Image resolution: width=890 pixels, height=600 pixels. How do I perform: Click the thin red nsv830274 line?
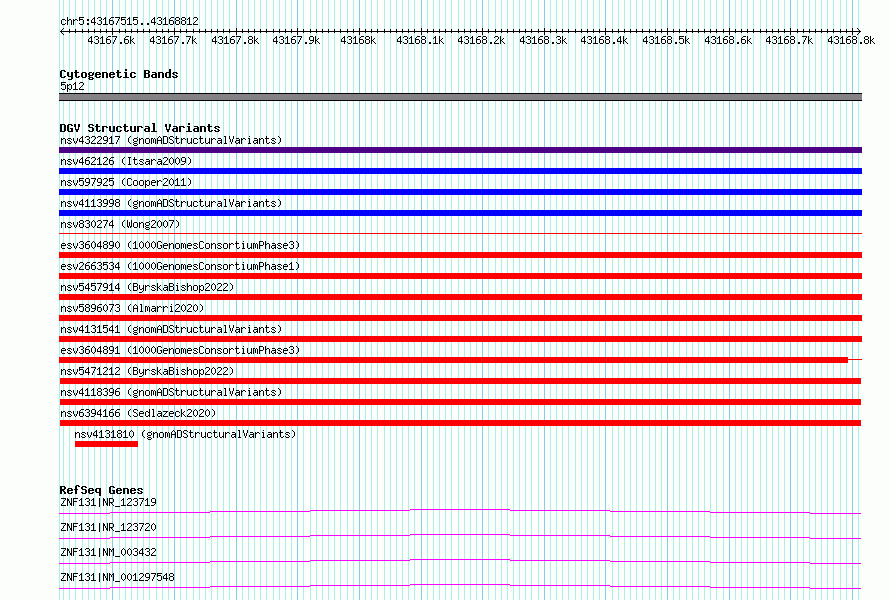(x=460, y=233)
